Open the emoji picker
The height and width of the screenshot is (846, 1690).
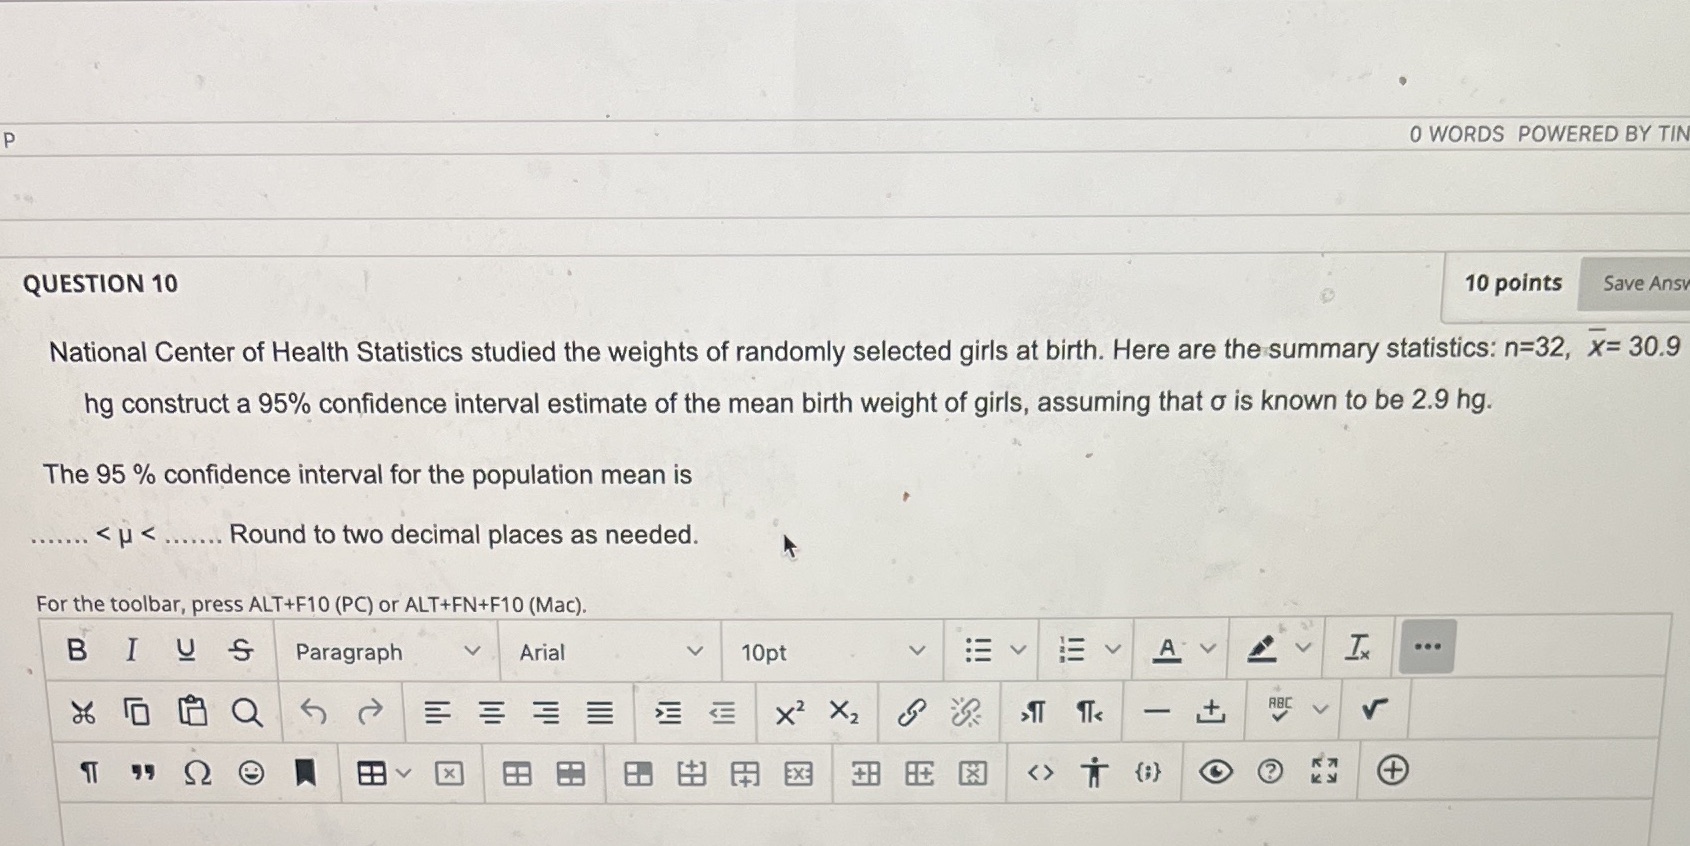(251, 772)
